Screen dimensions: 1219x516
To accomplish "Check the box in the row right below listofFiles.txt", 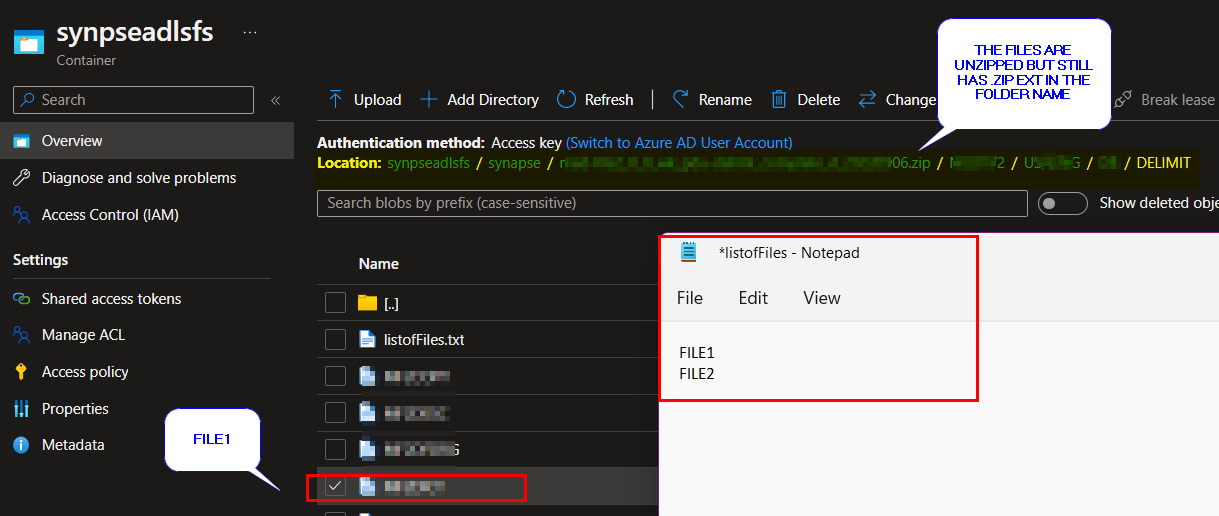I will coord(336,376).
